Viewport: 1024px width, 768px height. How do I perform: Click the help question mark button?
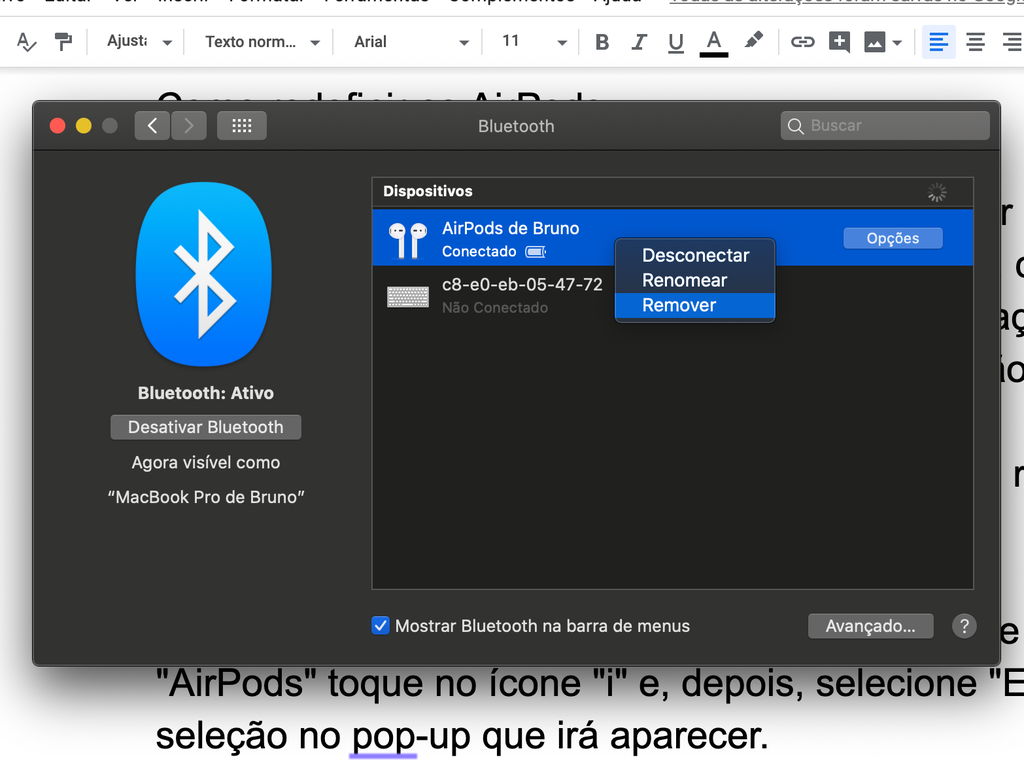964,626
